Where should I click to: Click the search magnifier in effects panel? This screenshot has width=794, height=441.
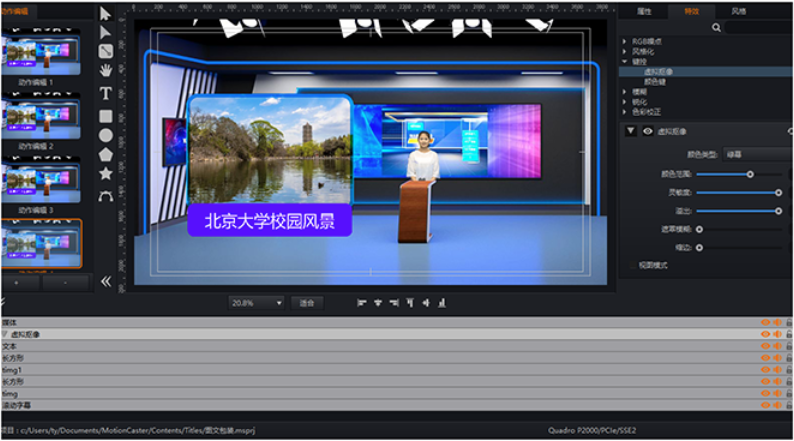[x=716, y=28]
